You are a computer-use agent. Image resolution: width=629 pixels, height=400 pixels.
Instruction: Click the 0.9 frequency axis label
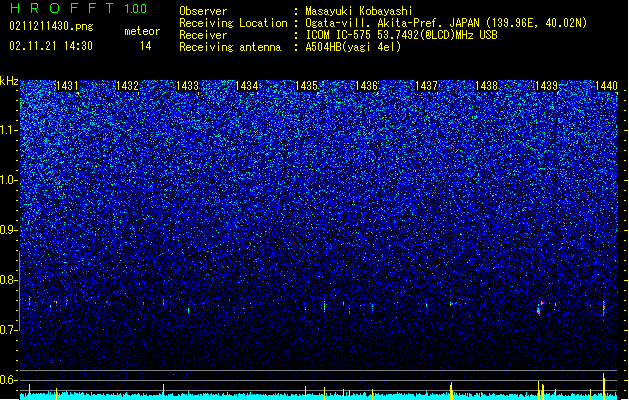click(8, 230)
